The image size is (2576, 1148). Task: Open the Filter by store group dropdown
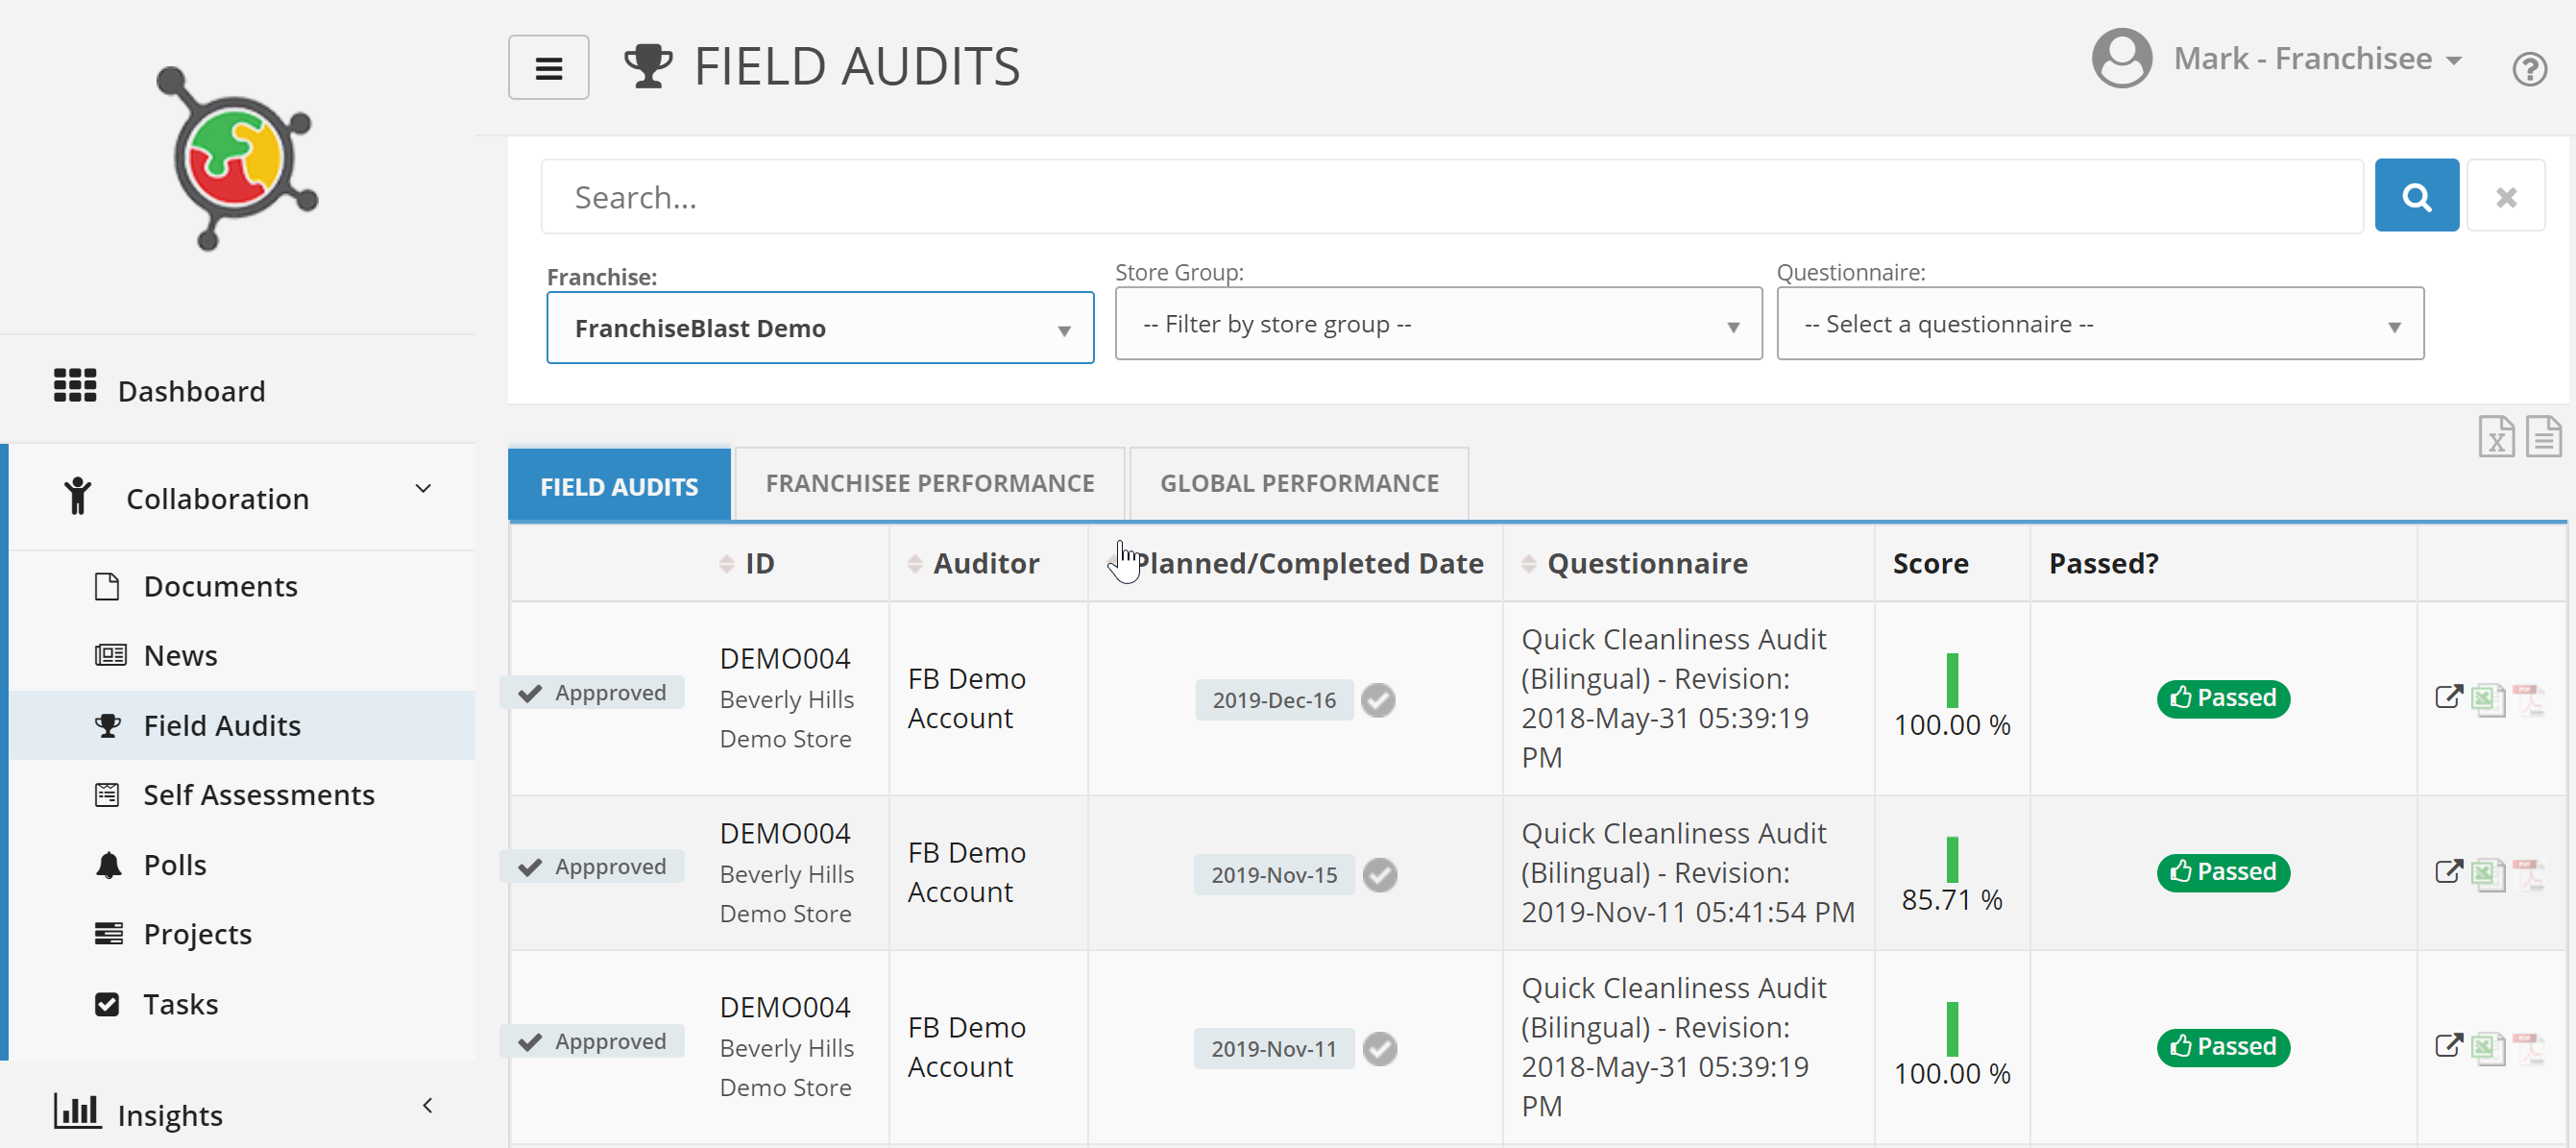[1437, 324]
